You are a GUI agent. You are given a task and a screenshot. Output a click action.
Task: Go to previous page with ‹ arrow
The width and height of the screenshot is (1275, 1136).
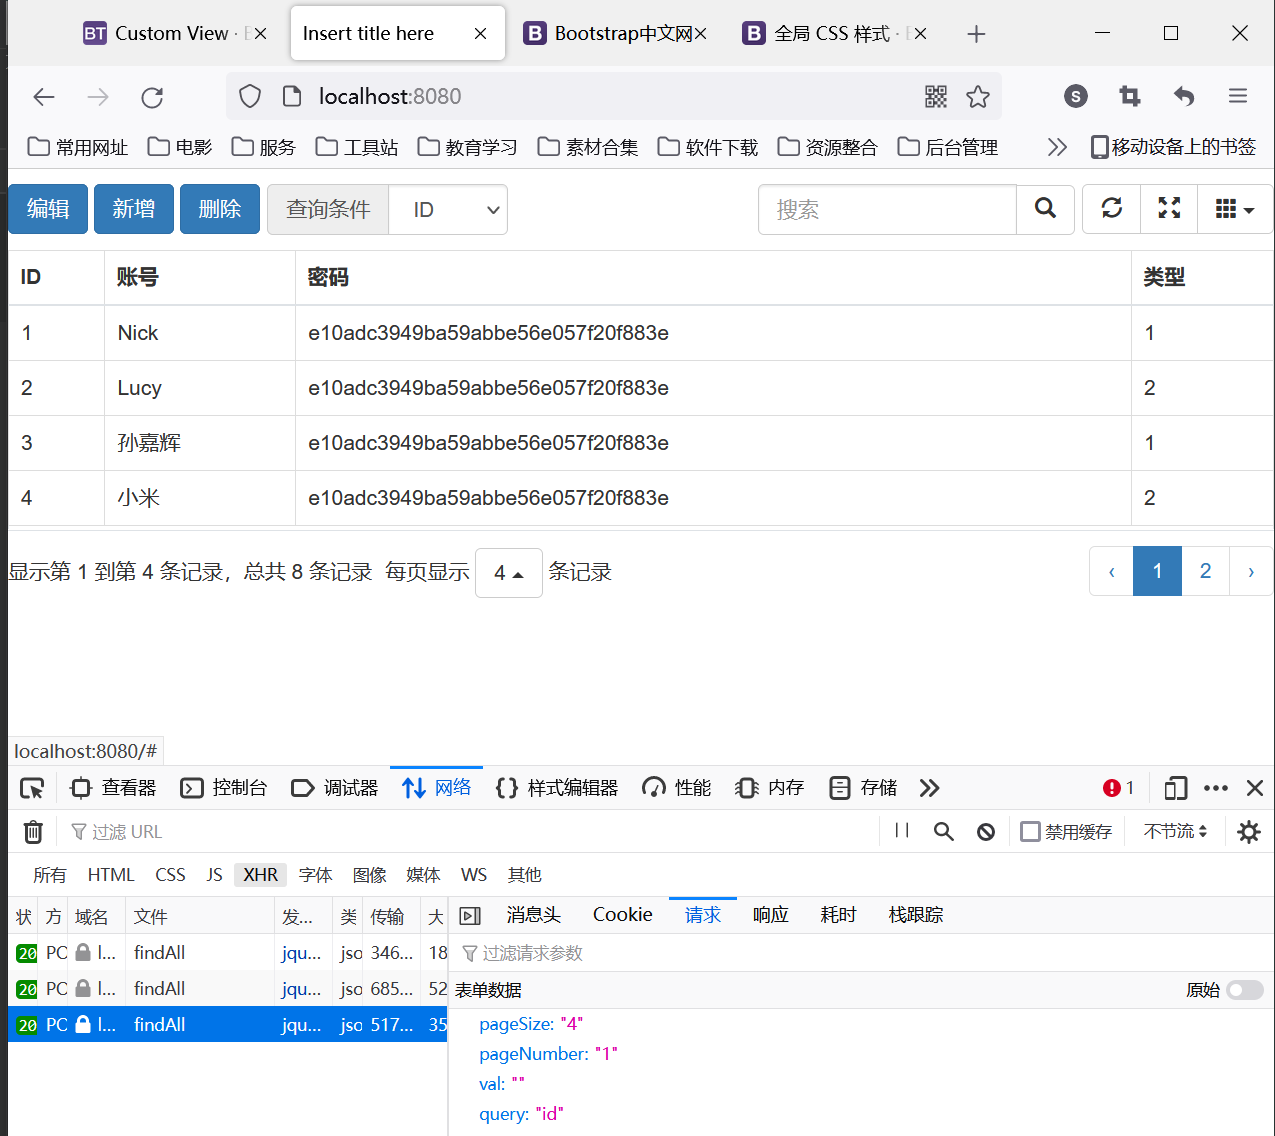[x=1111, y=571]
